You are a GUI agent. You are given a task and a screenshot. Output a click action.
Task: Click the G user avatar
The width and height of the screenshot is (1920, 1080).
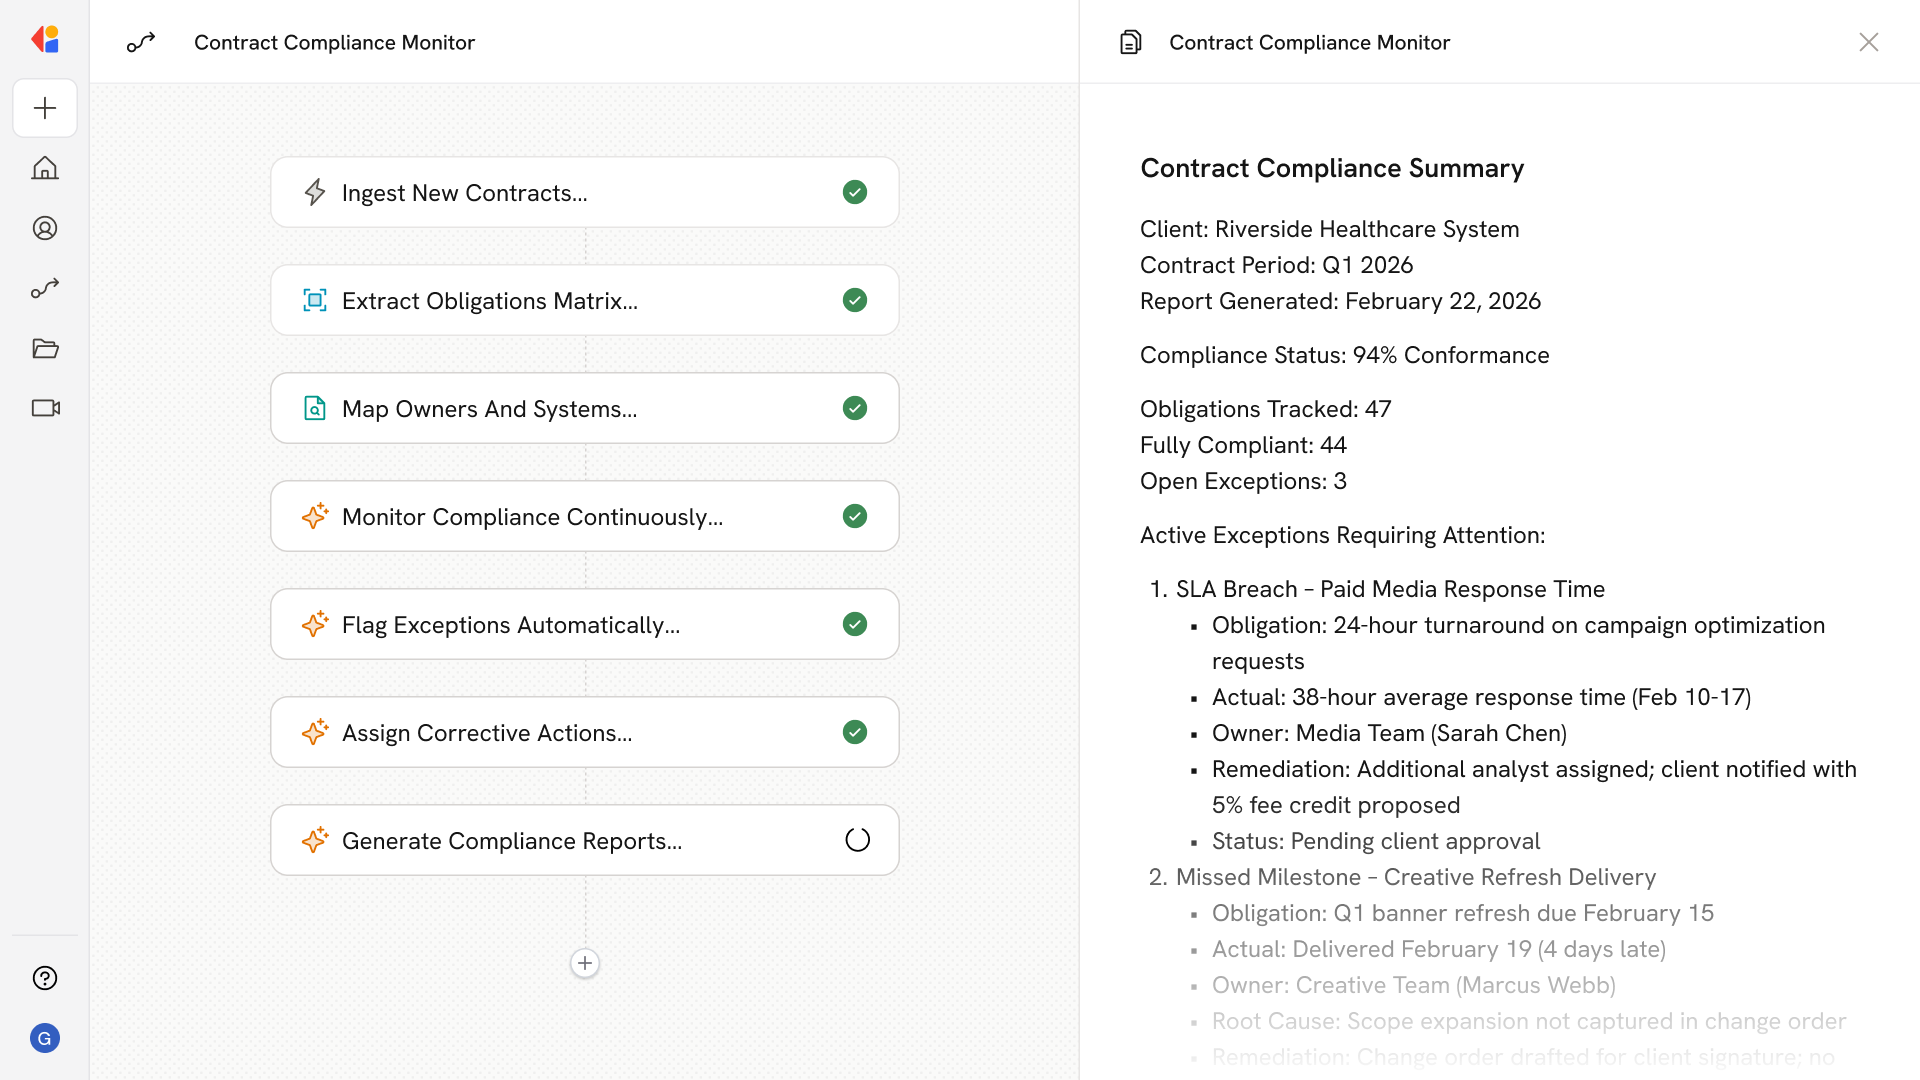coord(45,1038)
